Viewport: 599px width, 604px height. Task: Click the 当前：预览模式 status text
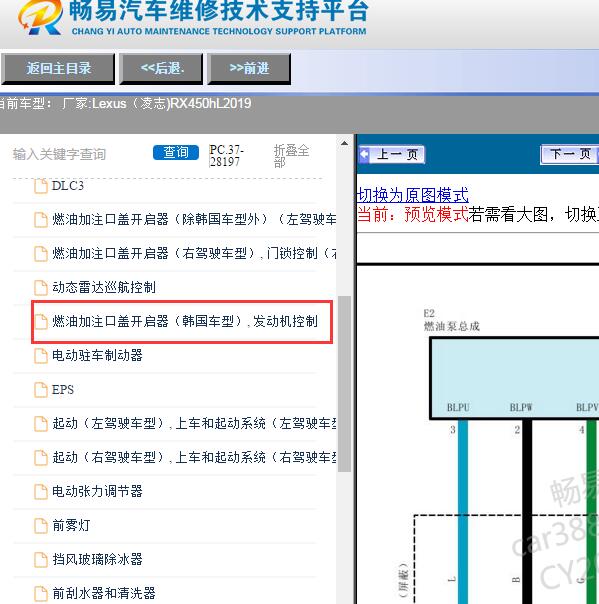click(413, 214)
